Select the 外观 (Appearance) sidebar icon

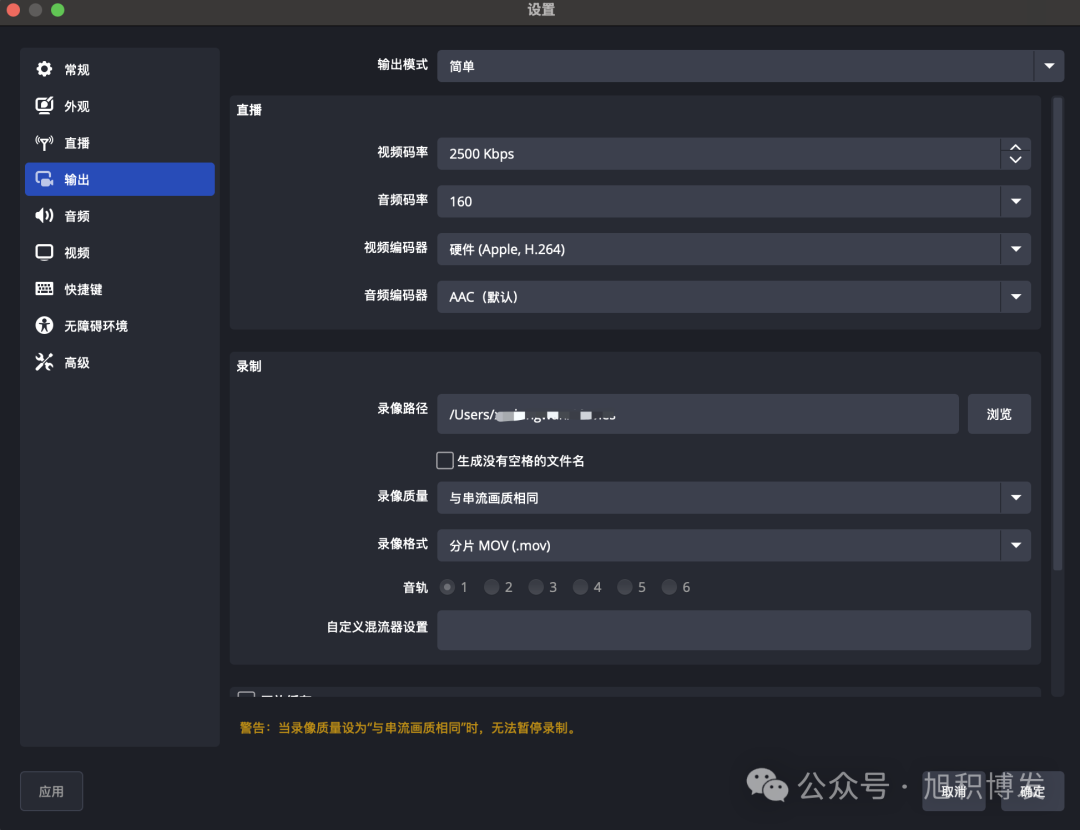pos(44,106)
